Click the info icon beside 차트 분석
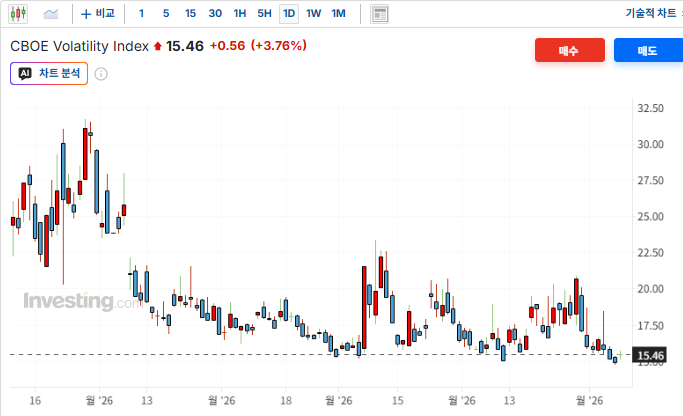Image resolution: width=683 pixels, height=416 pixels. 101,74
